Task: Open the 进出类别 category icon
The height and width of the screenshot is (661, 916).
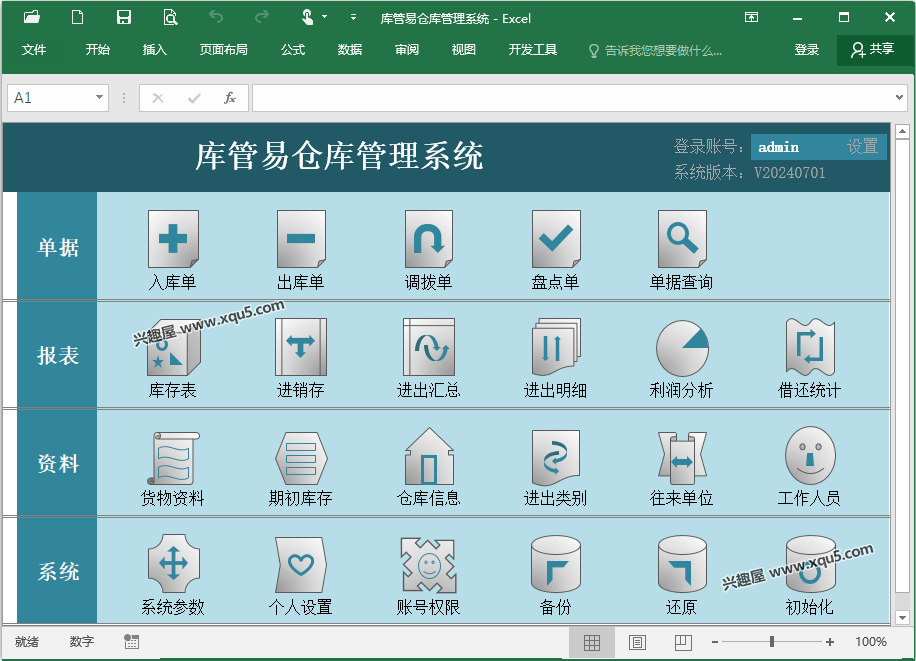Action: point(556,458)
